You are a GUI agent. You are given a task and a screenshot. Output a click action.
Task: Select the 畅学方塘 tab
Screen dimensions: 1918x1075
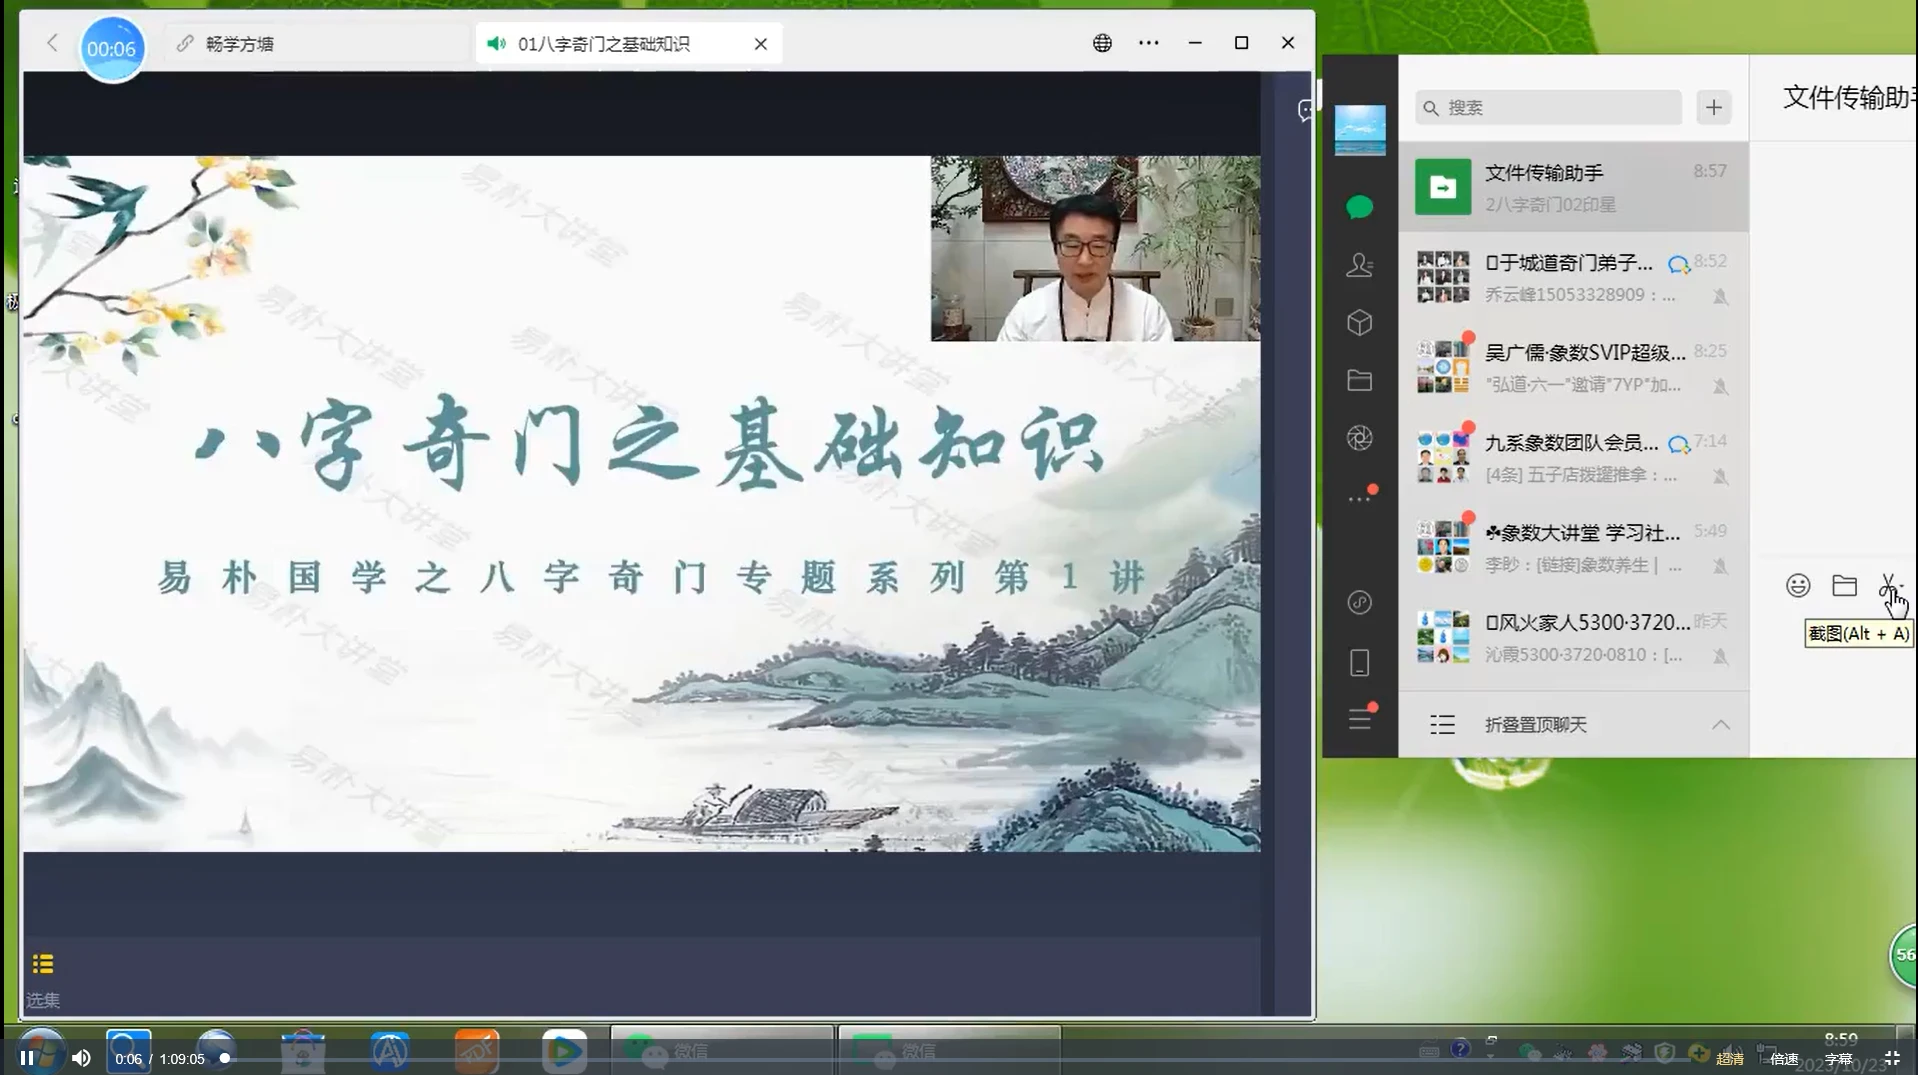(x=240, y=44)
